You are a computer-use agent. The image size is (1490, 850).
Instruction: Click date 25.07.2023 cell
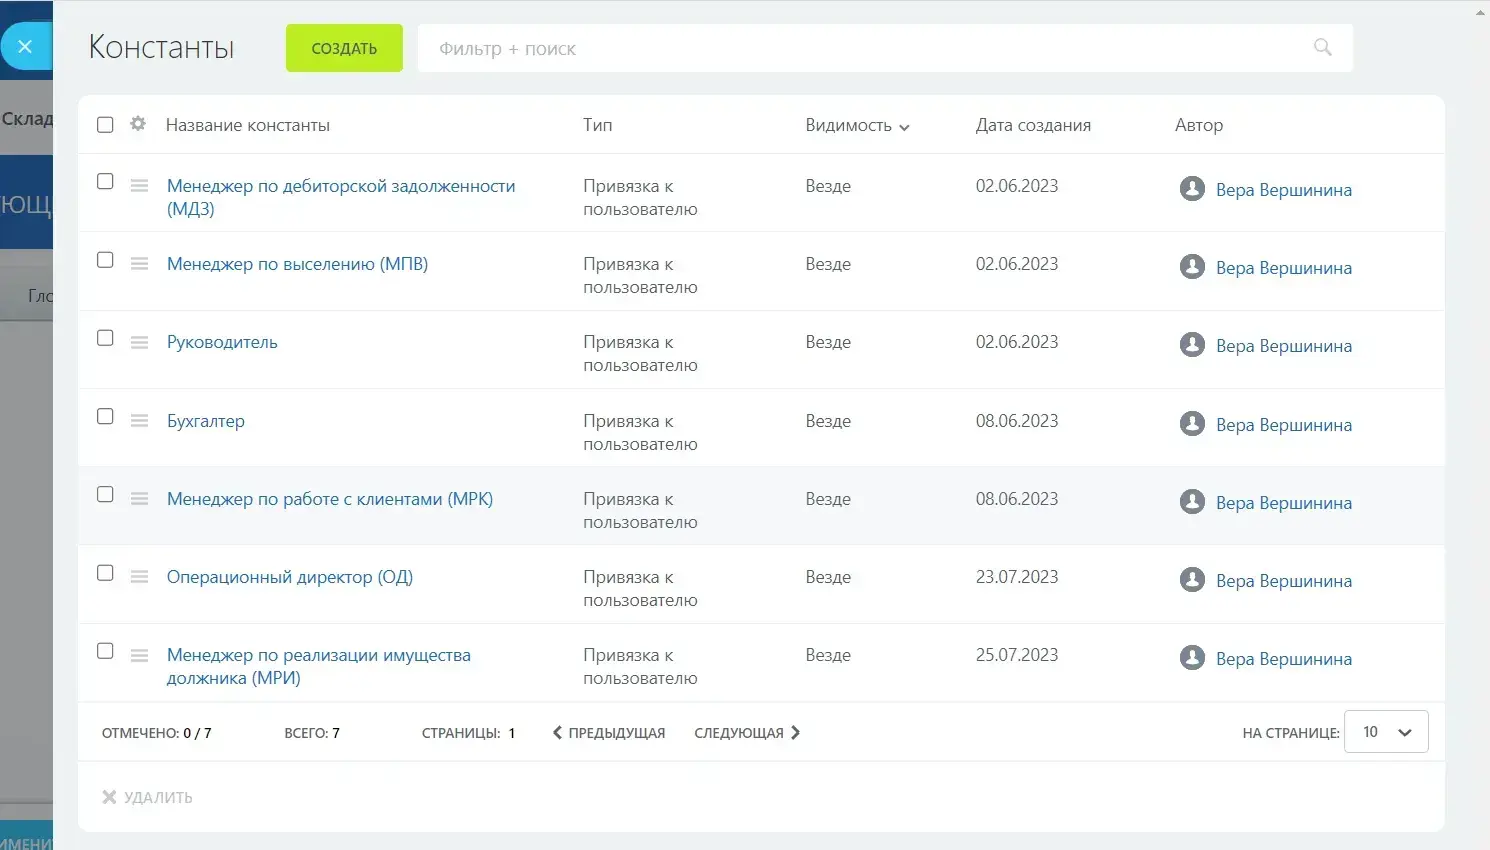[1017, 655]
